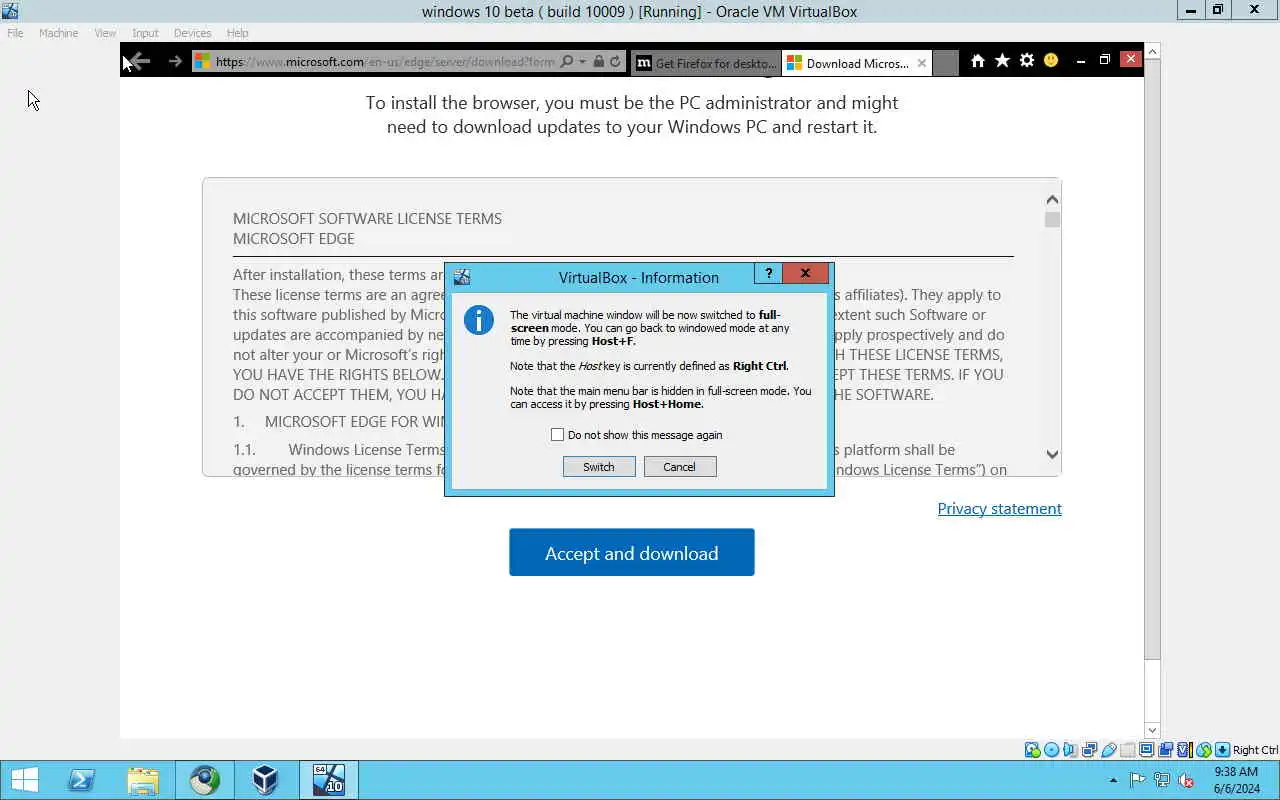The width and height of the screenshot is (1280, 800).
Task: Open the Privacy statement link
Action: click(1000, 509)
